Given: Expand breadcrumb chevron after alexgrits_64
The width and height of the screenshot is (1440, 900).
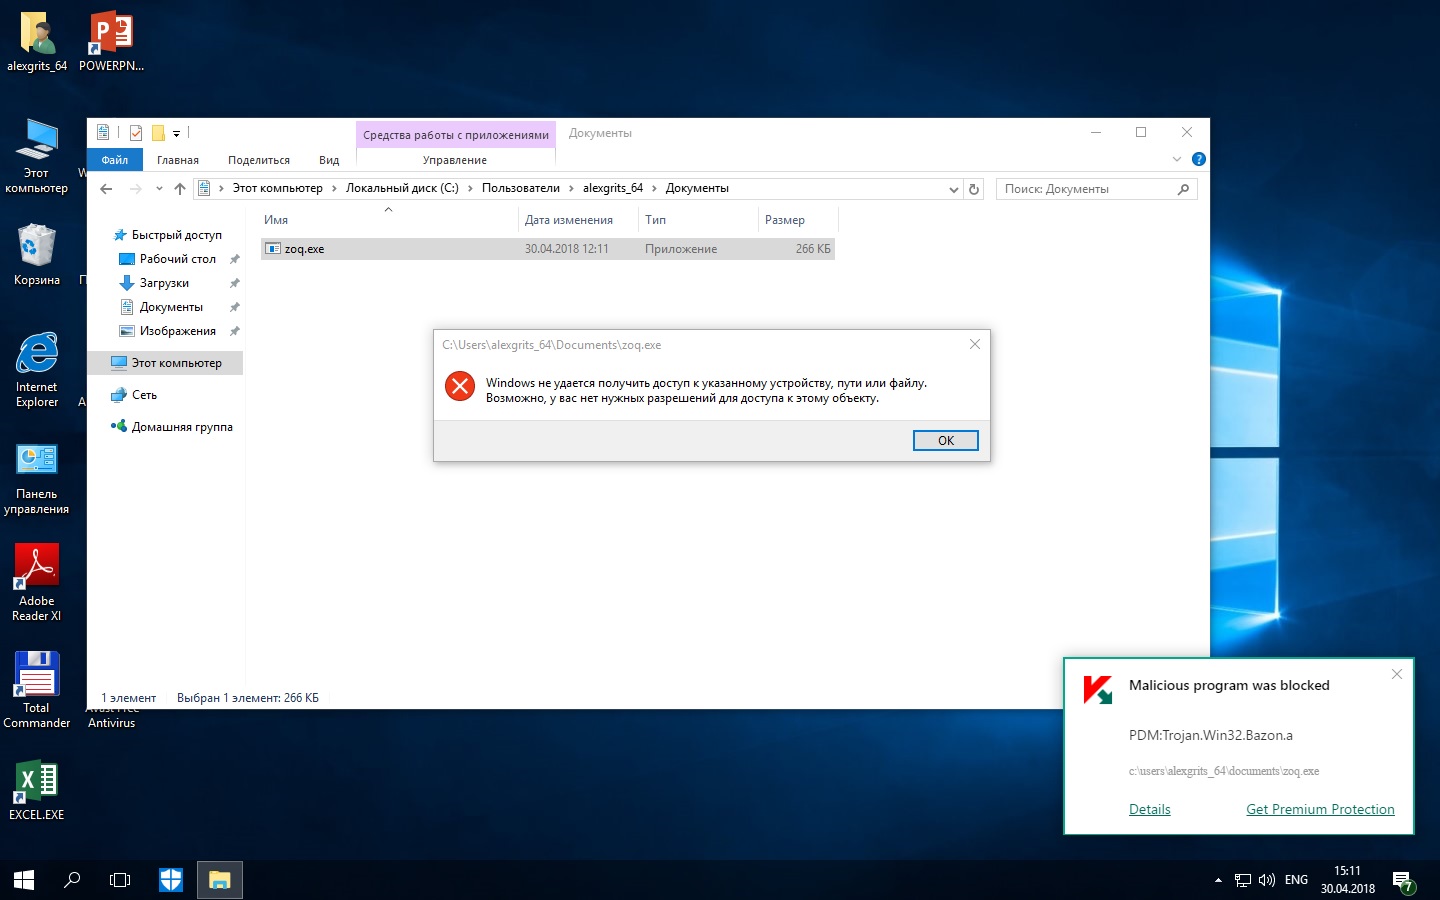Looking at the screenshot, I should click(655, 188).
